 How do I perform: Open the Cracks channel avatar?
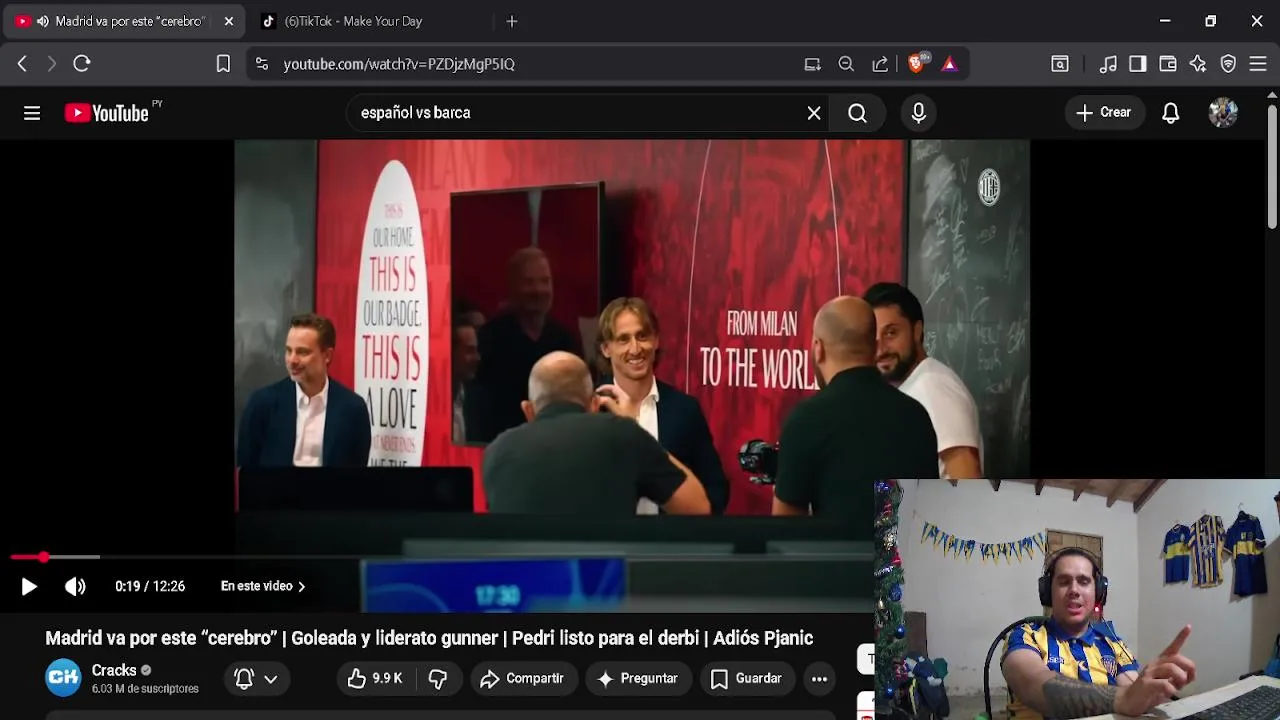63,678
